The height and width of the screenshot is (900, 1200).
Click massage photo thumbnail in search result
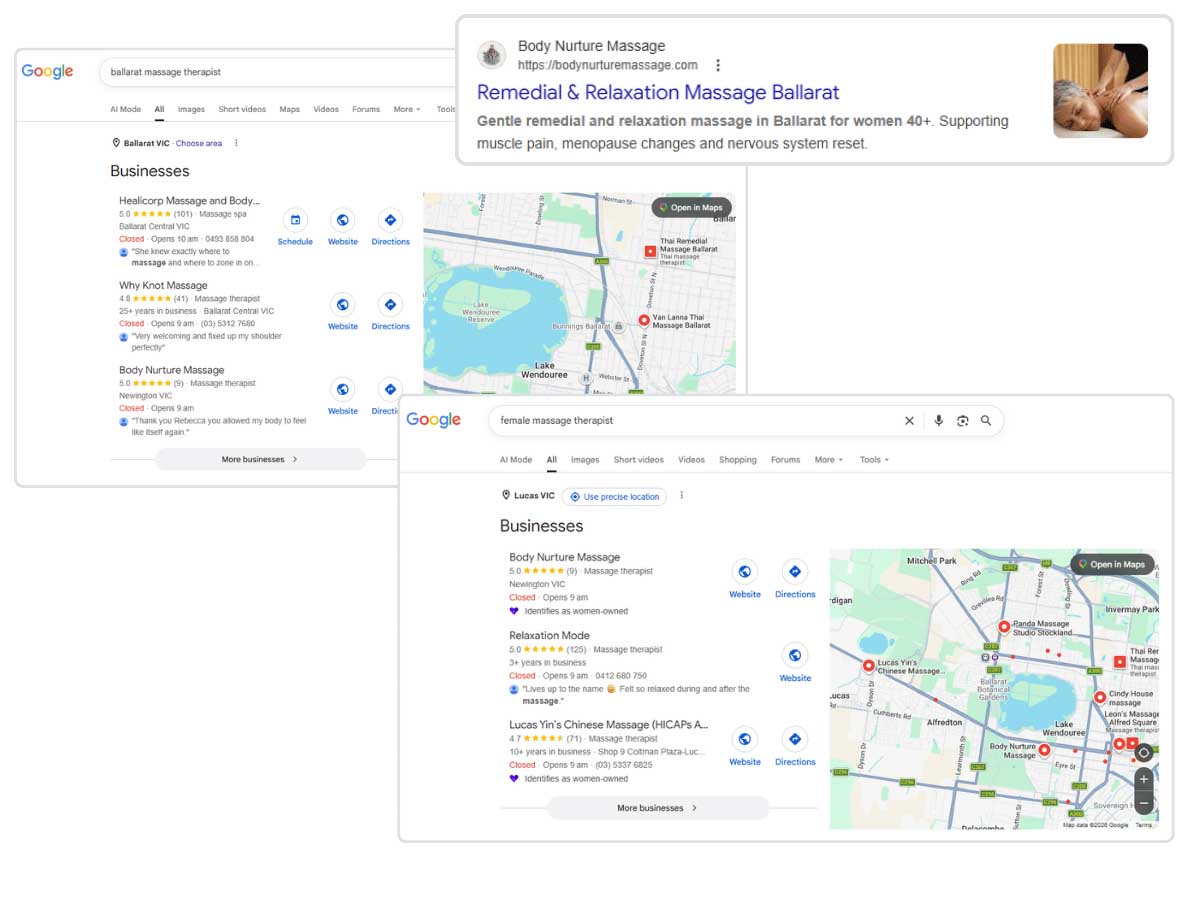point(1100,91)
